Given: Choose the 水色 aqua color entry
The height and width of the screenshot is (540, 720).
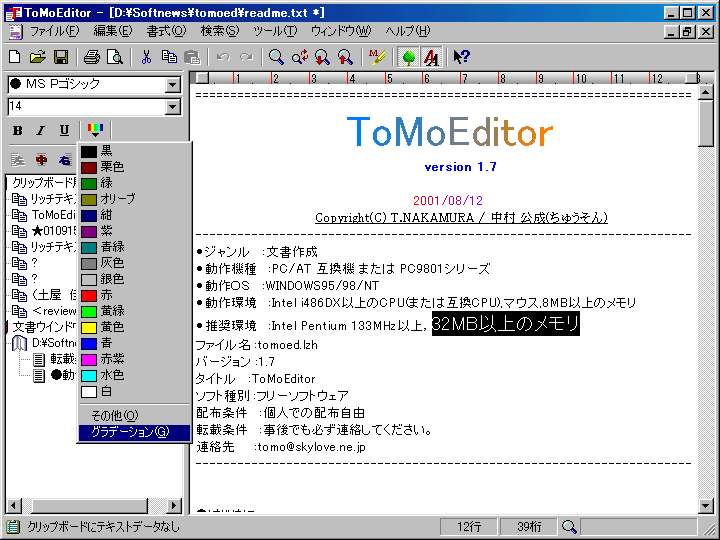Looking at the screenshot, I should click(134, 376).
